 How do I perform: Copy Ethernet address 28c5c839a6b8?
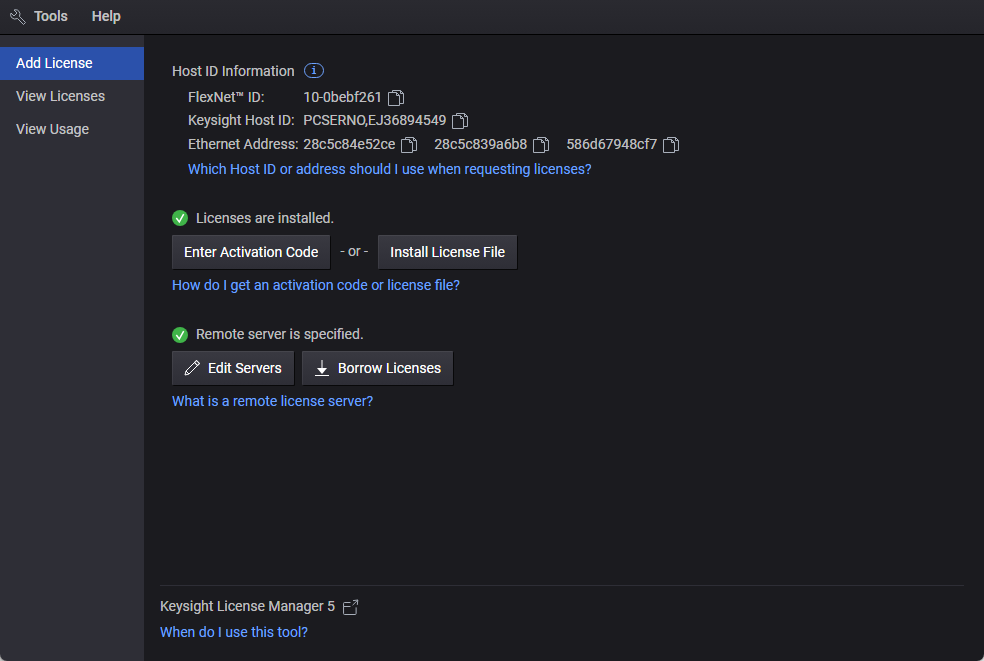click(541, 145)
